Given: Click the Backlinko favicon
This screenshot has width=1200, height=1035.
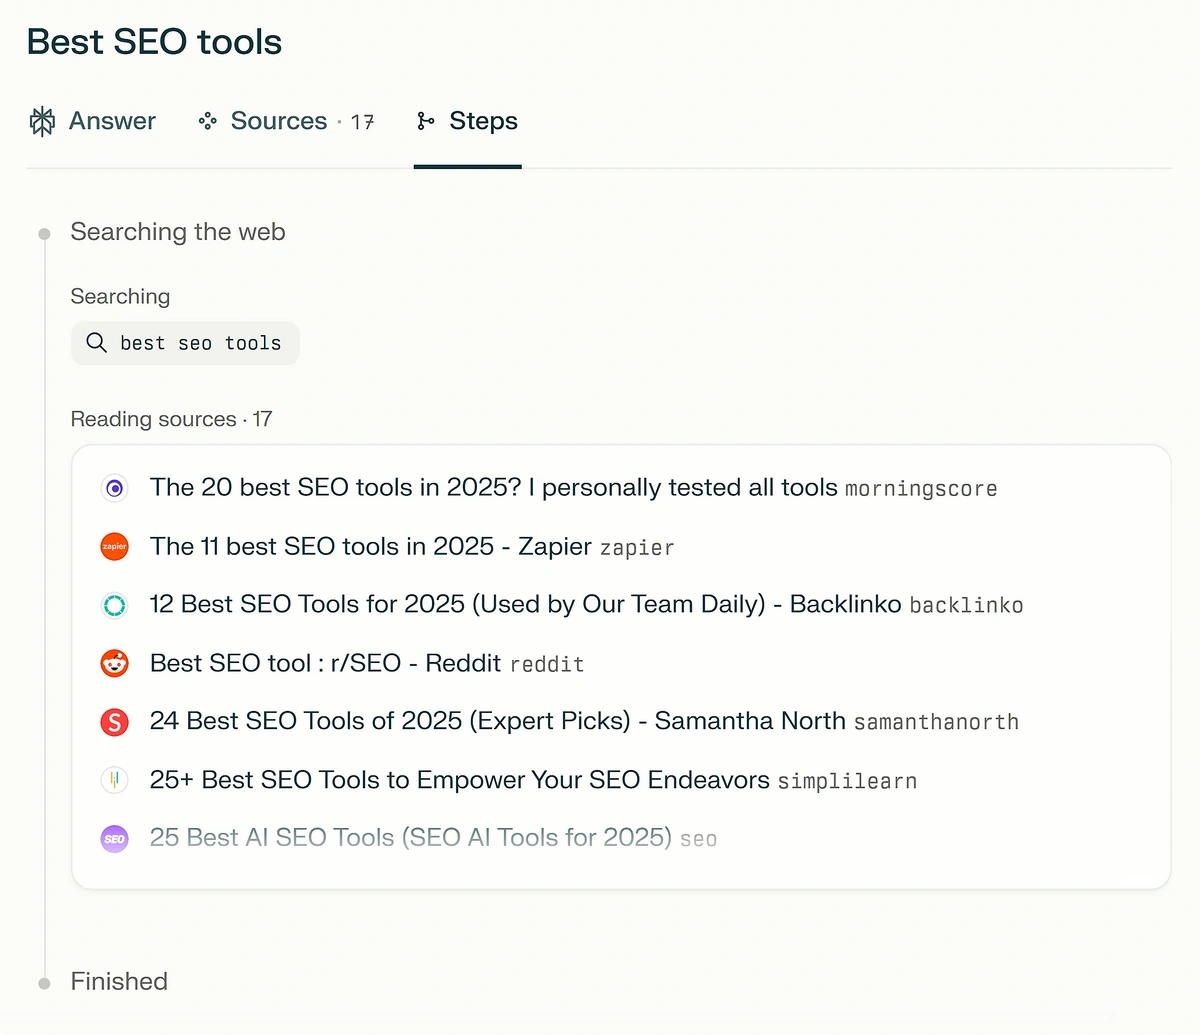Looking at the screenshot, I should tap(115, 605).
